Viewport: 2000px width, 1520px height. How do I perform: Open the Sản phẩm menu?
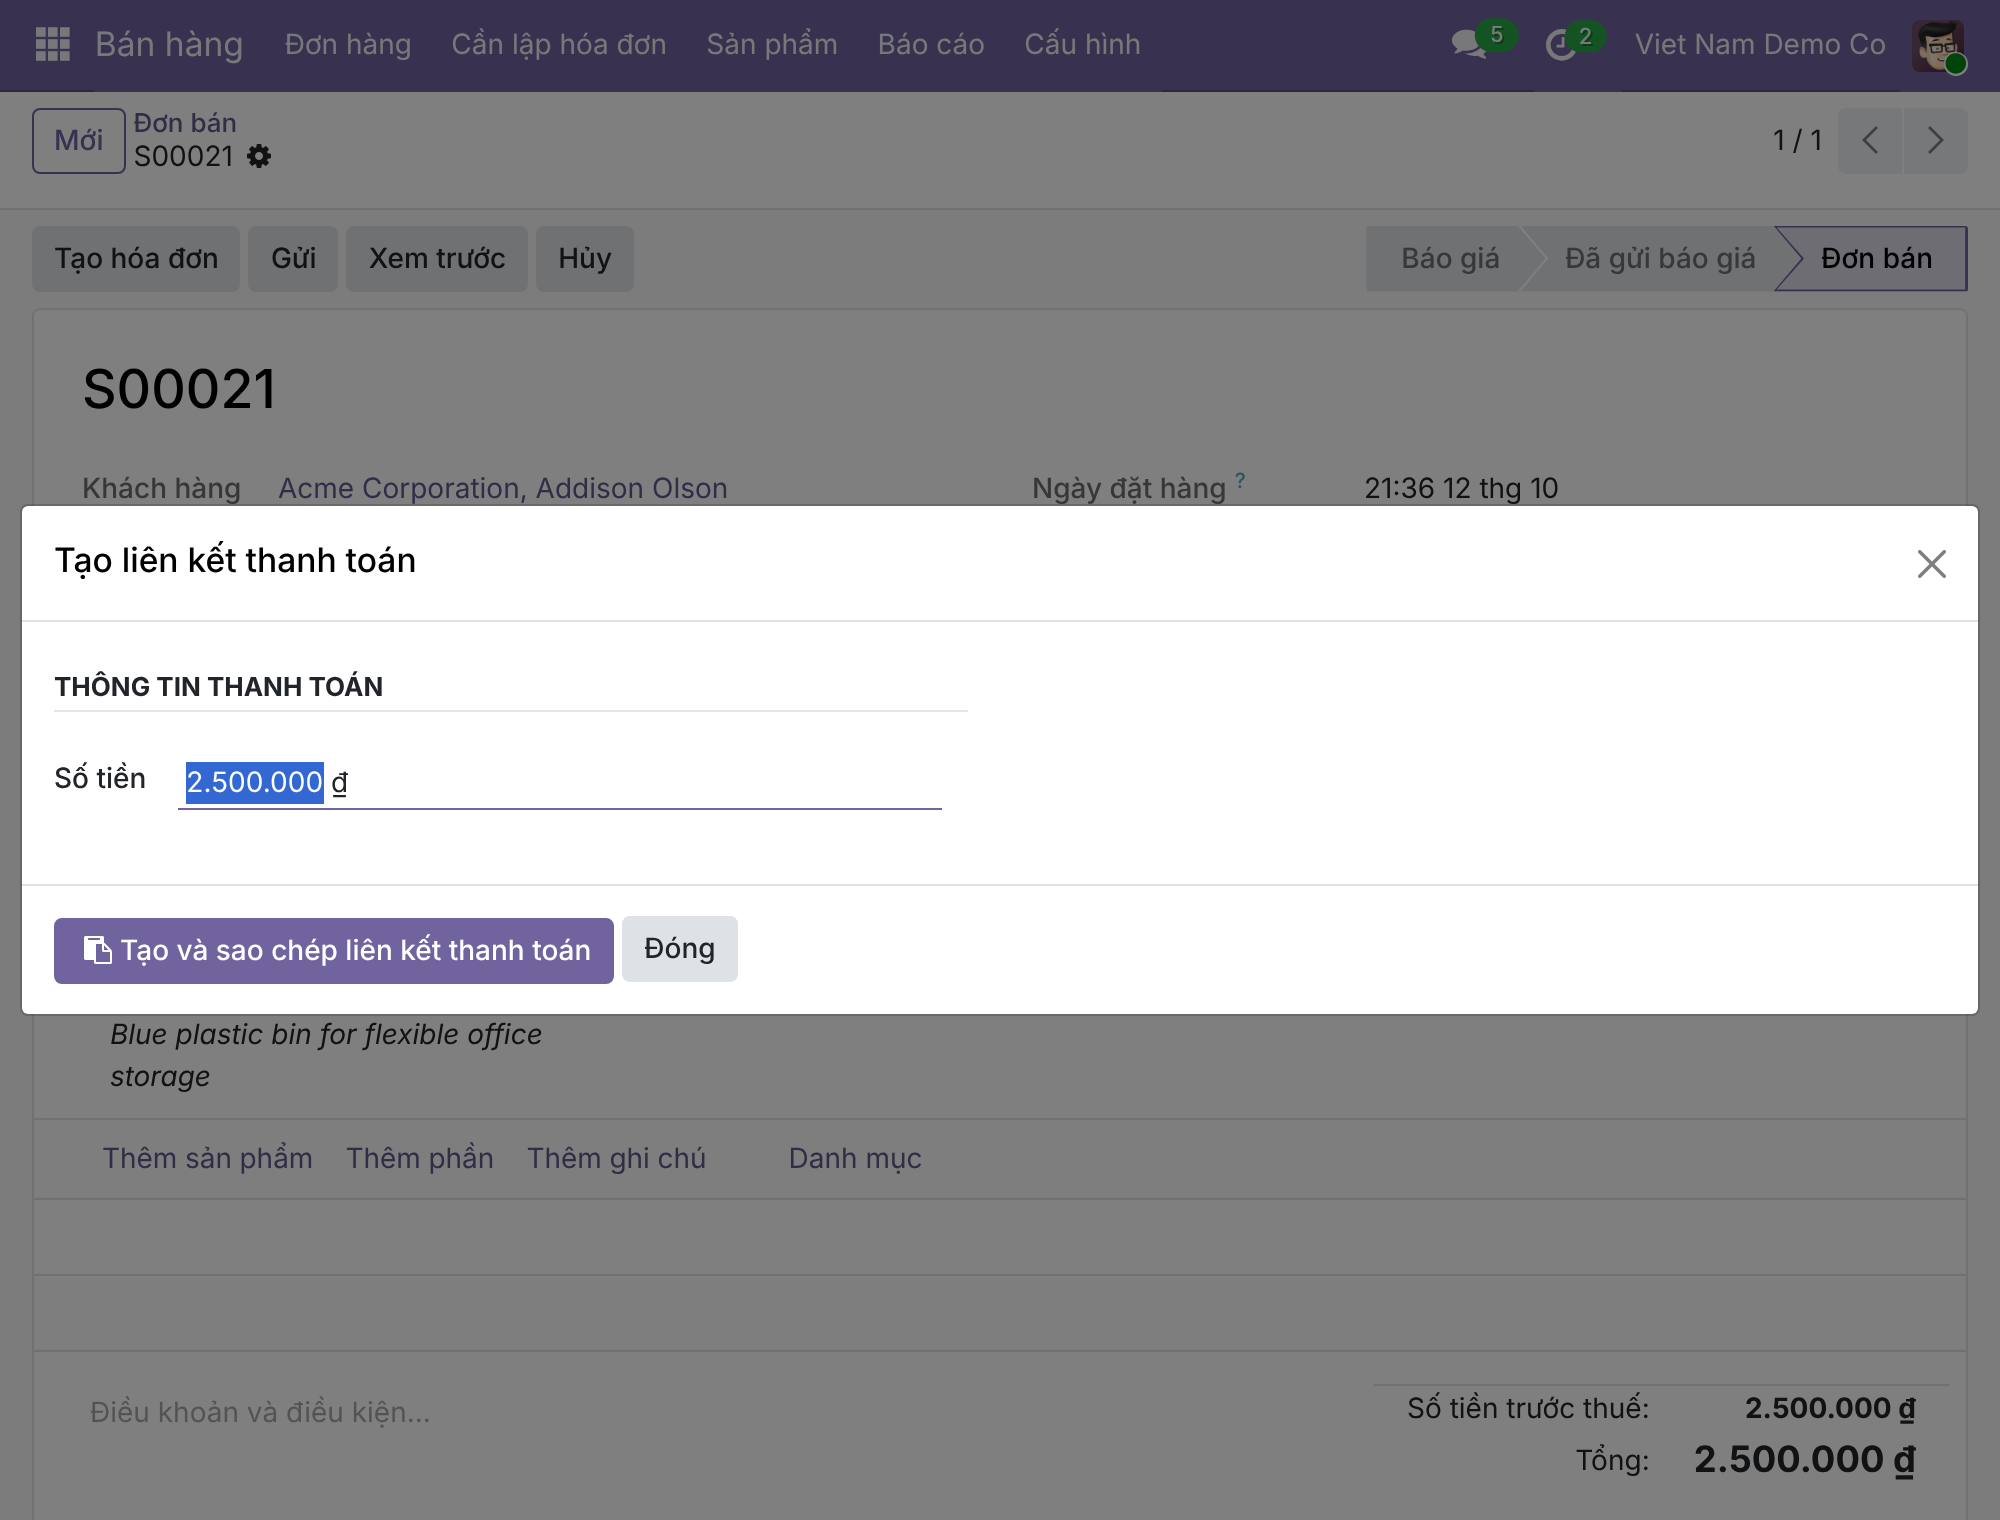click(772, 44)
